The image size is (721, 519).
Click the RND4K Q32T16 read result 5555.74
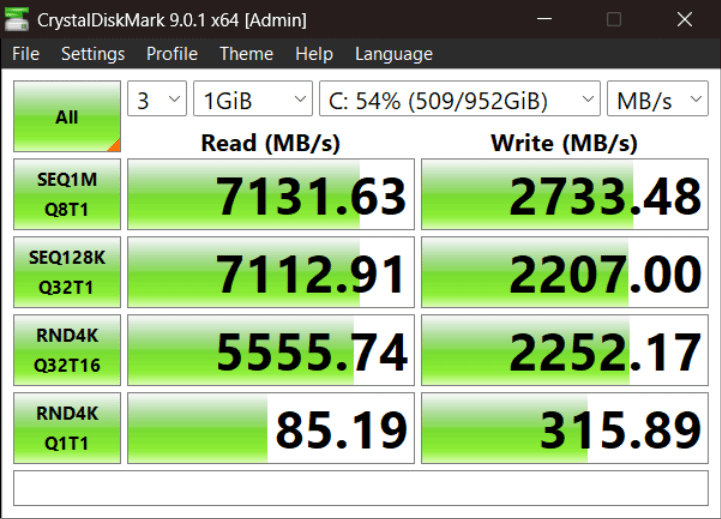click(x=271, y=350)
